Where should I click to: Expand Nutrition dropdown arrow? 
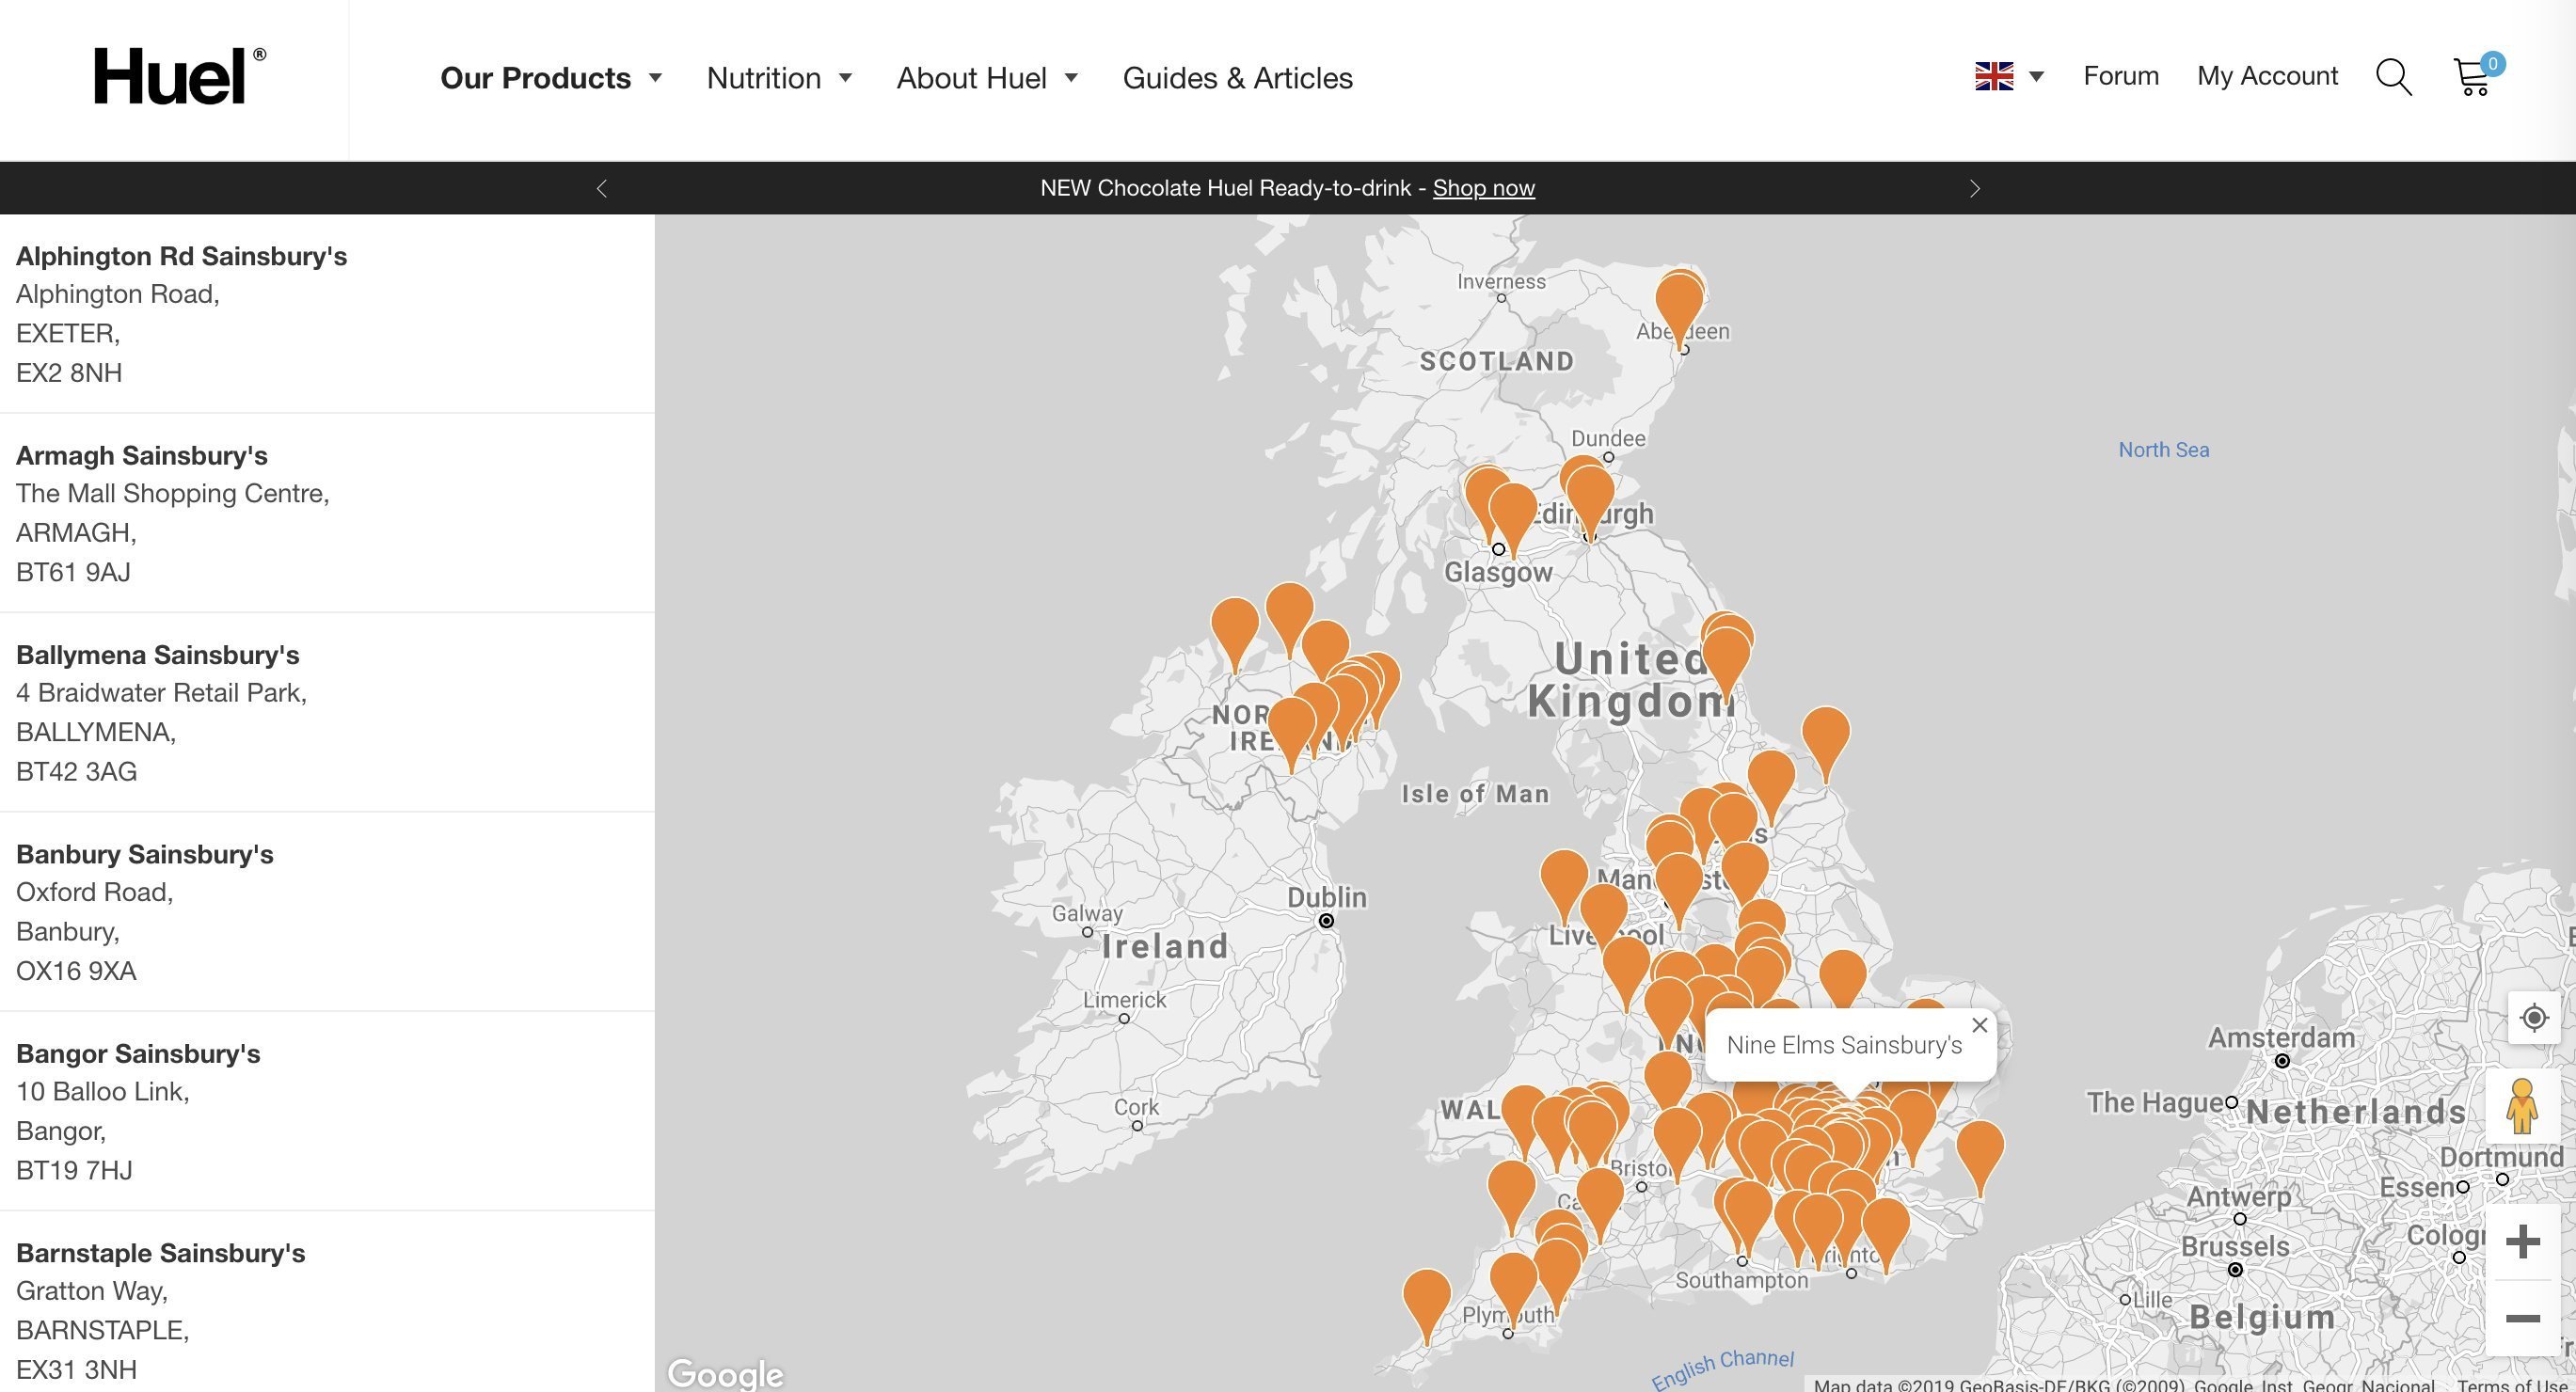pos(845,77)
